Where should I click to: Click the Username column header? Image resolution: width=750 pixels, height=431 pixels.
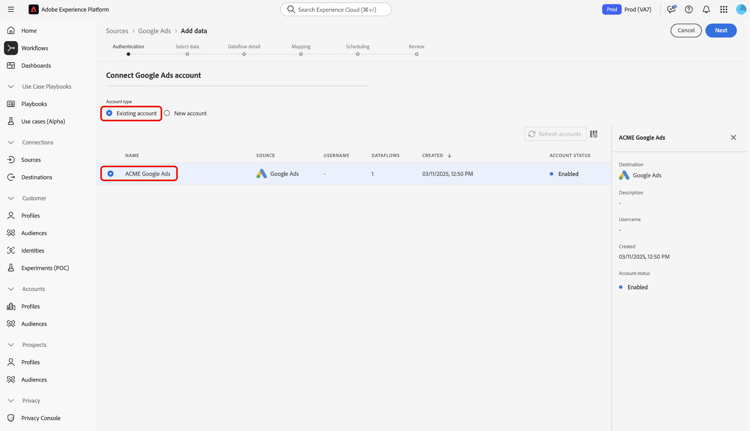(x=336, y=155)
